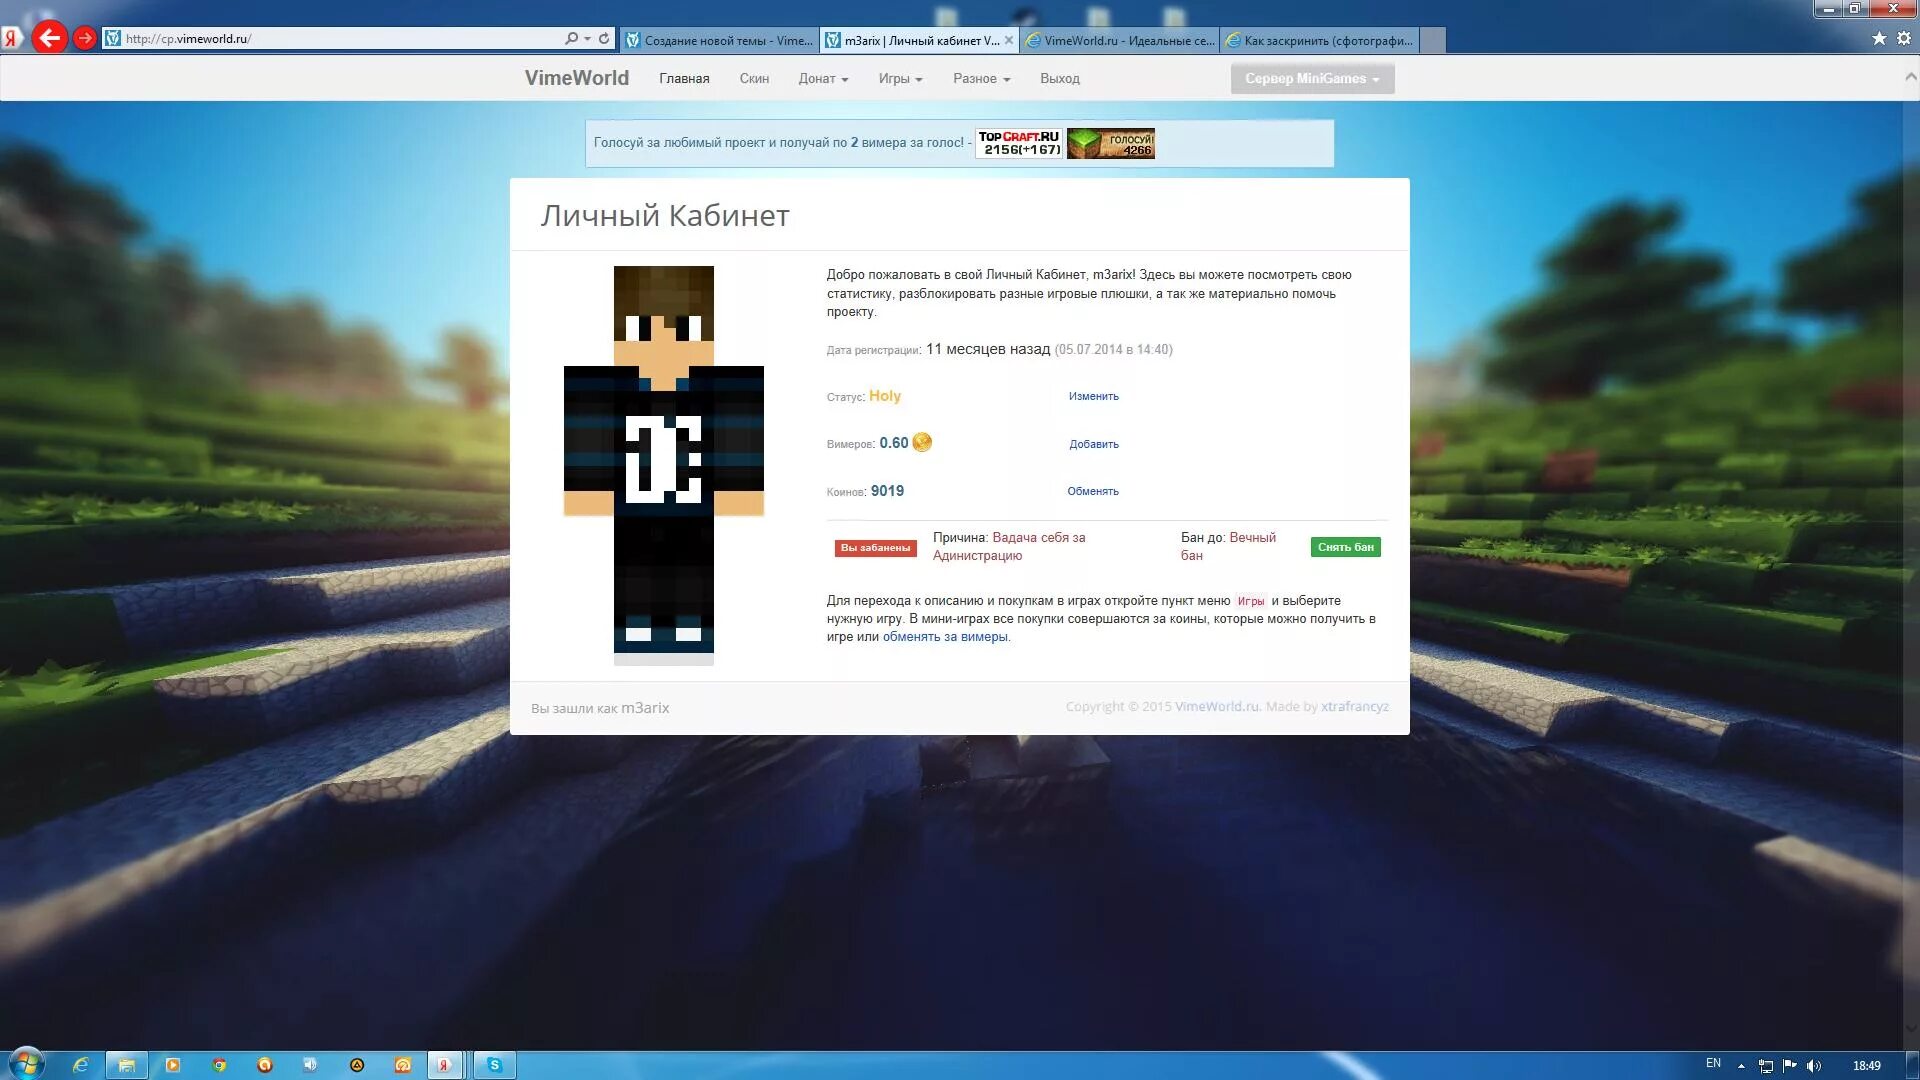The height and width of the screenshot is (1080, 1920).
Task: Click the green block 'Голосуй' vote banner
Action: point(1110,143)
